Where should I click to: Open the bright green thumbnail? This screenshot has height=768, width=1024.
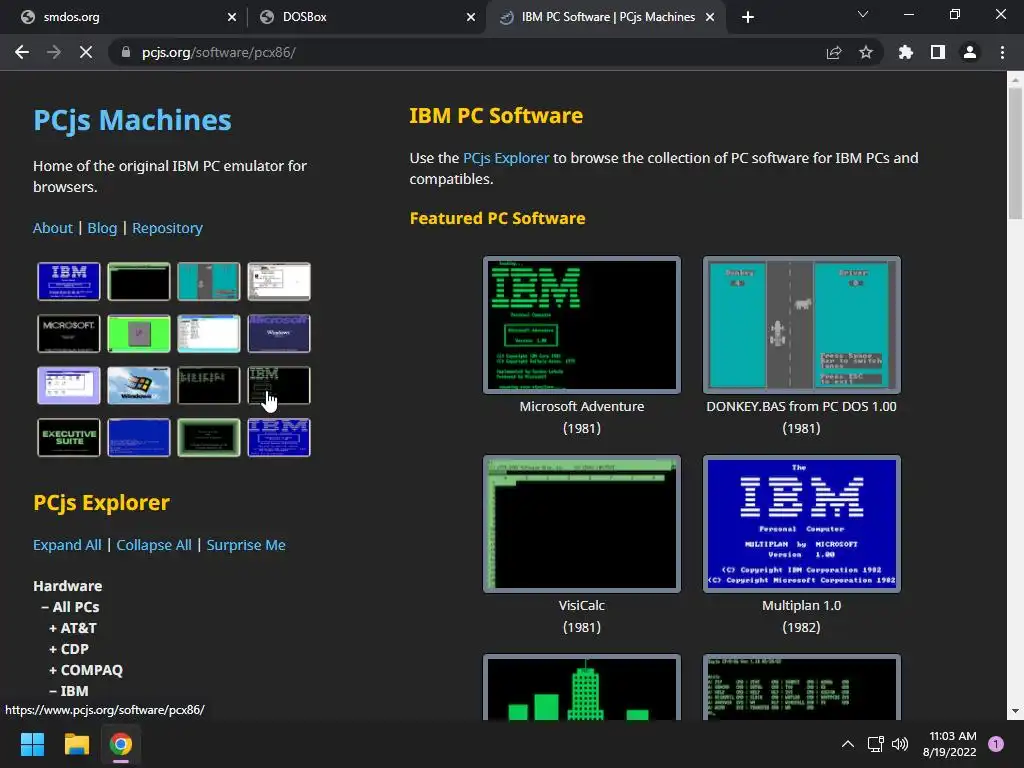coord(138,333)
